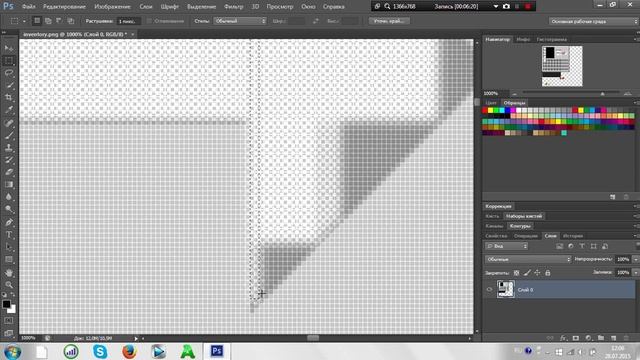
Task: Click the Уточн. край button
Action: tap(389, 21)
